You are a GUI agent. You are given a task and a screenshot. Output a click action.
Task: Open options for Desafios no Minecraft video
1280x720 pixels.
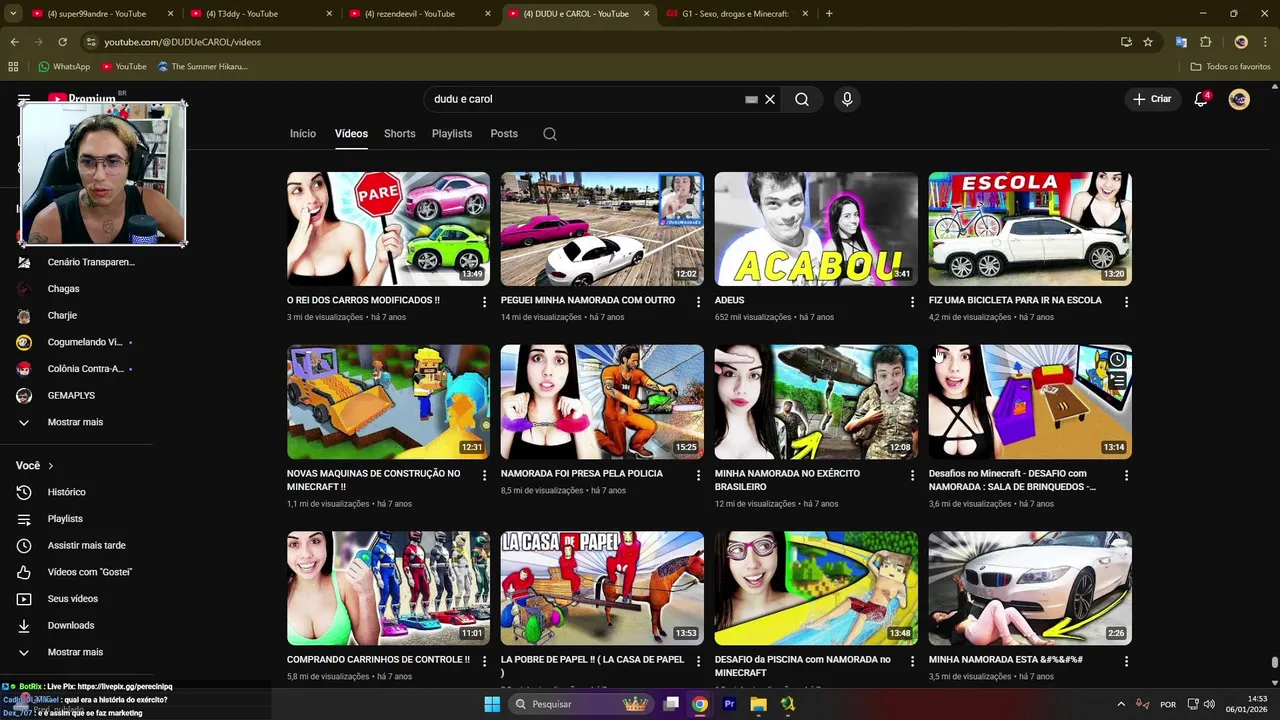coord(1126,475)
